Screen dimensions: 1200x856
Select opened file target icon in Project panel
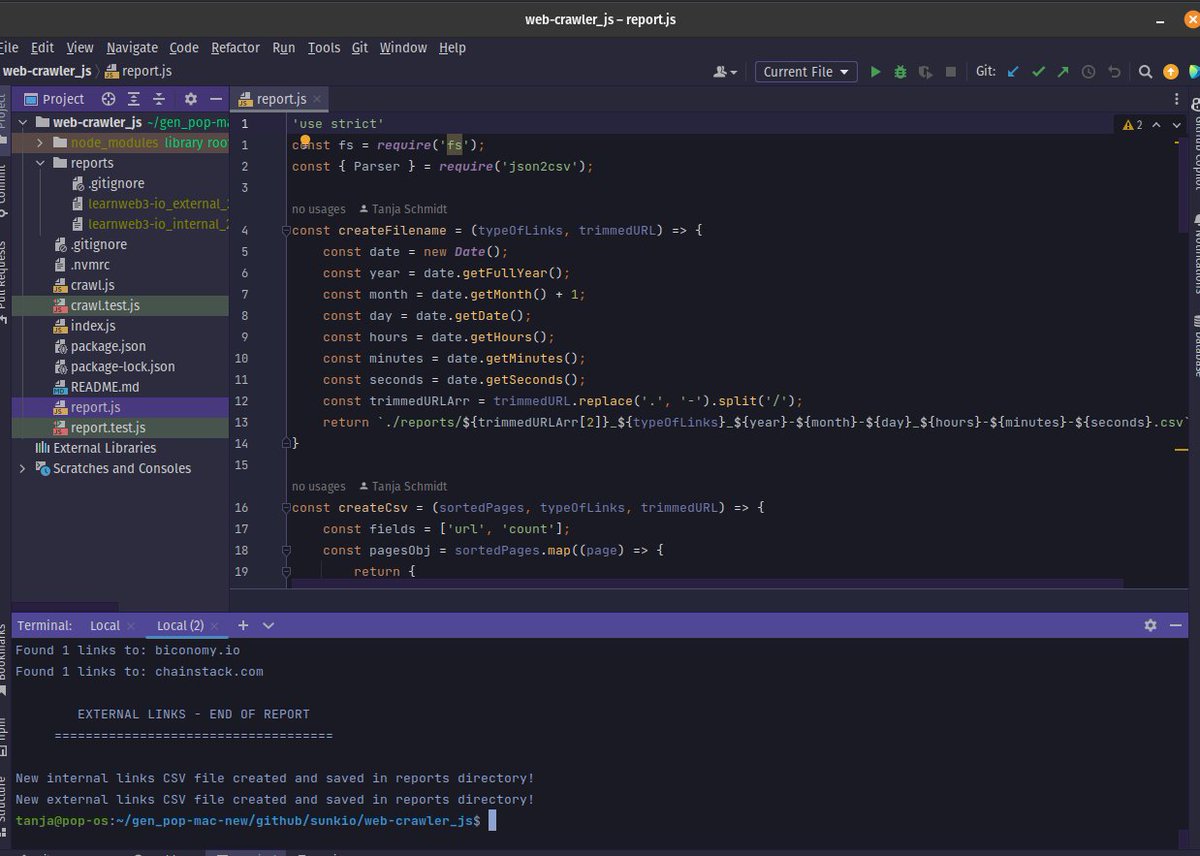[108, 99]
